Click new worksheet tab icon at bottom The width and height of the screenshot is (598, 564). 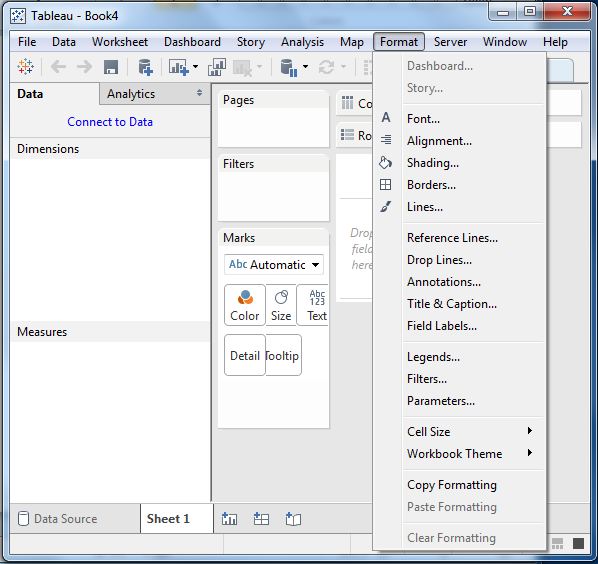coord(229,519)
